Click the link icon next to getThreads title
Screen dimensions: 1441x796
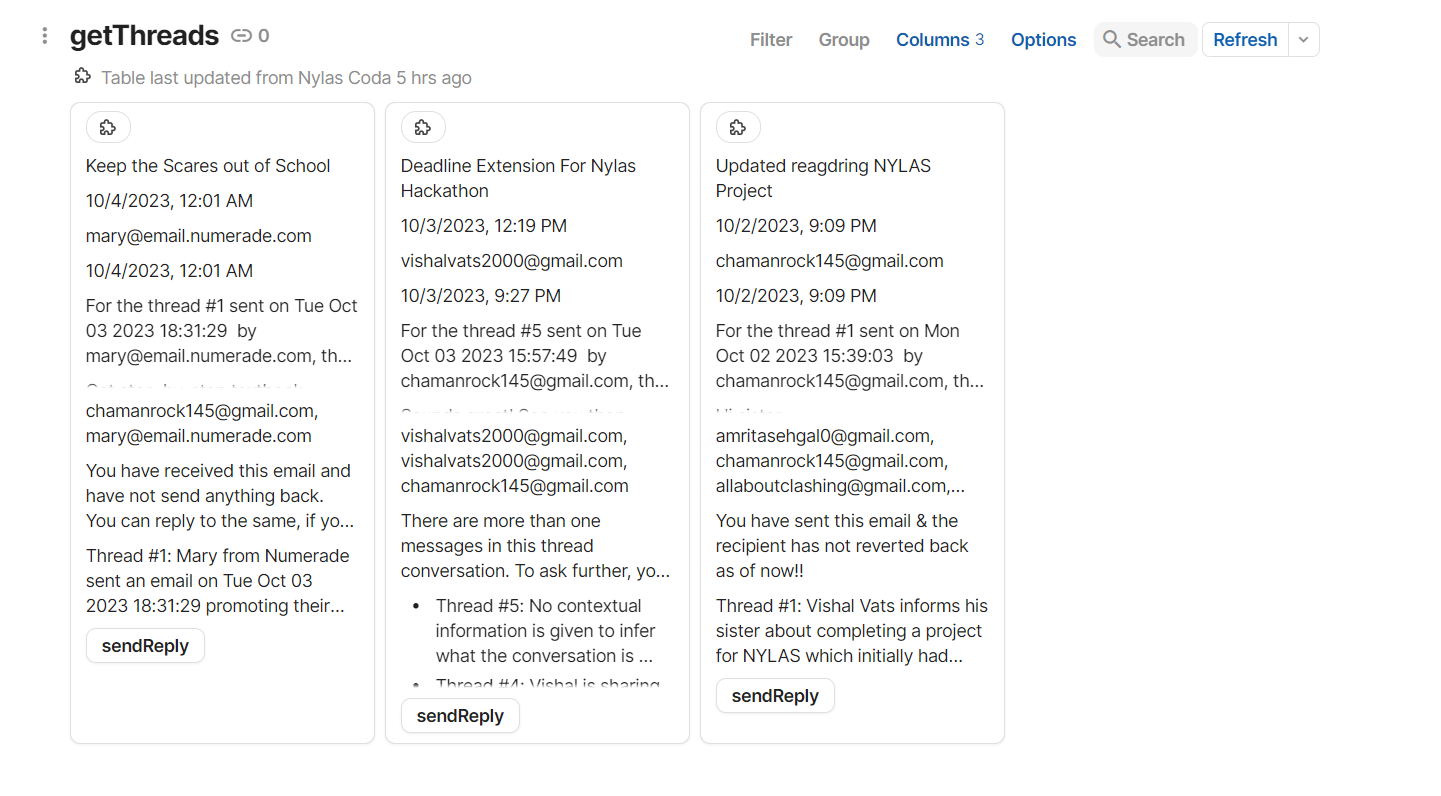coord(241,36)
